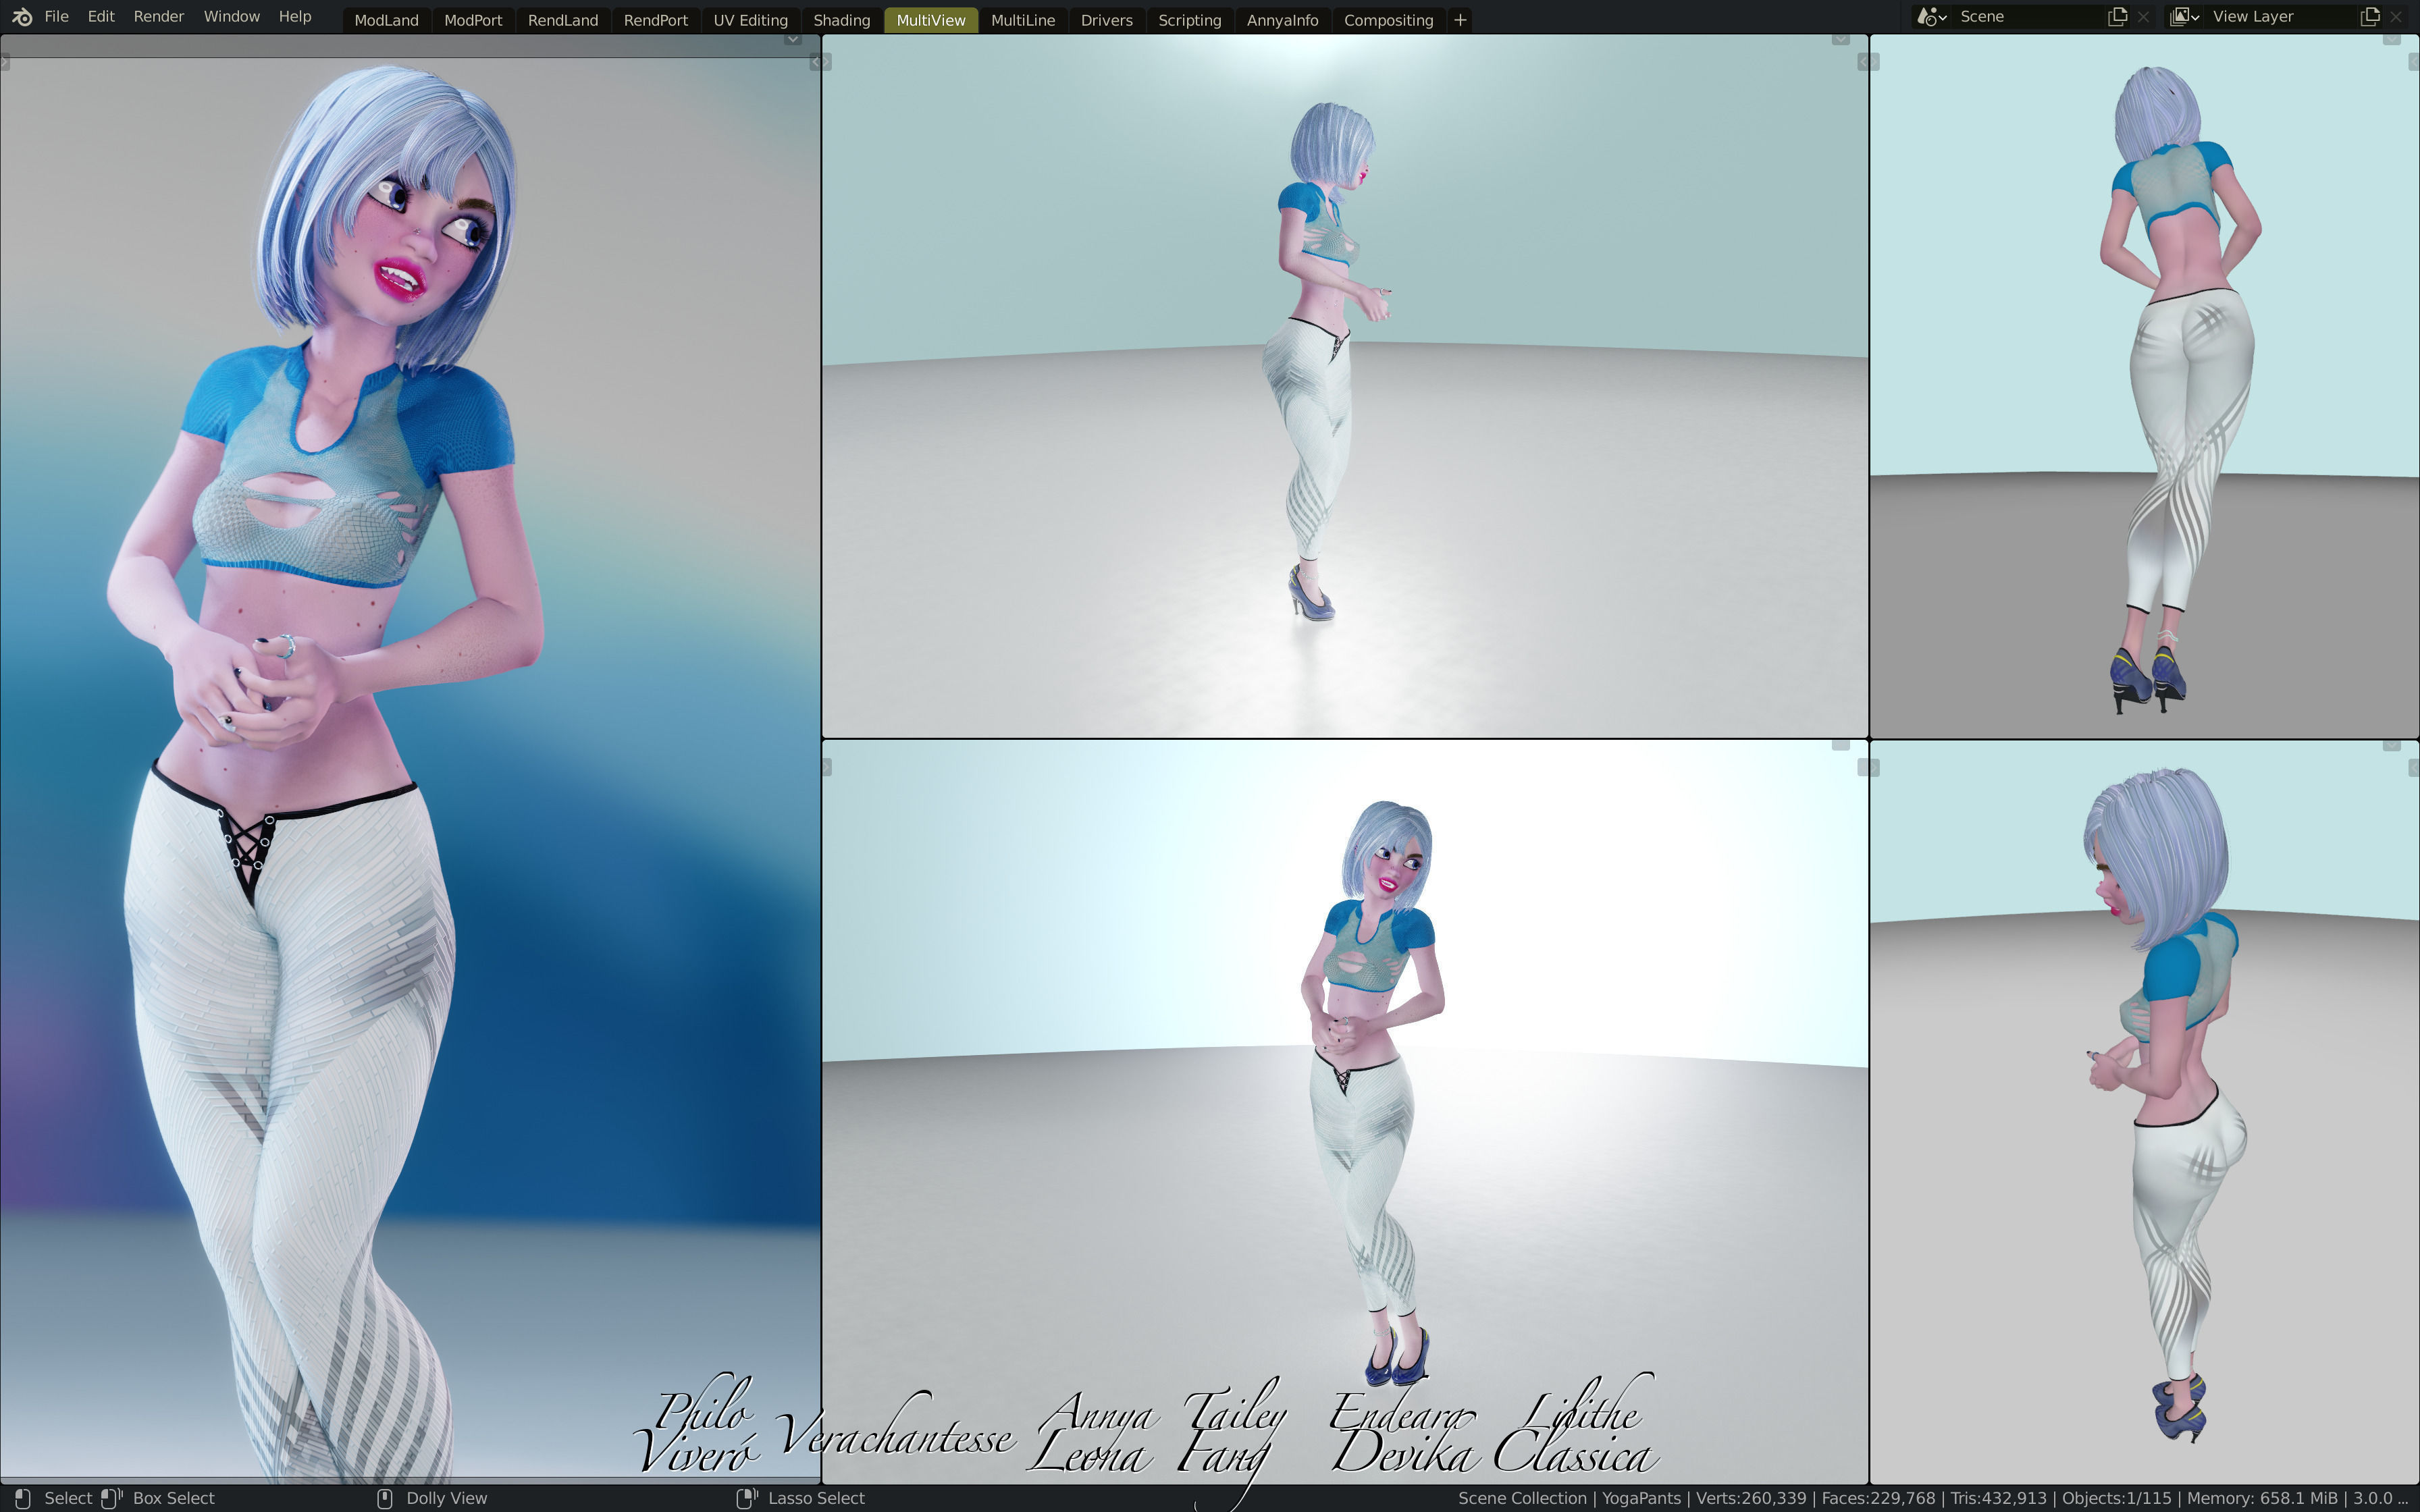Show header of side-view viewport

coord(1840,39)
